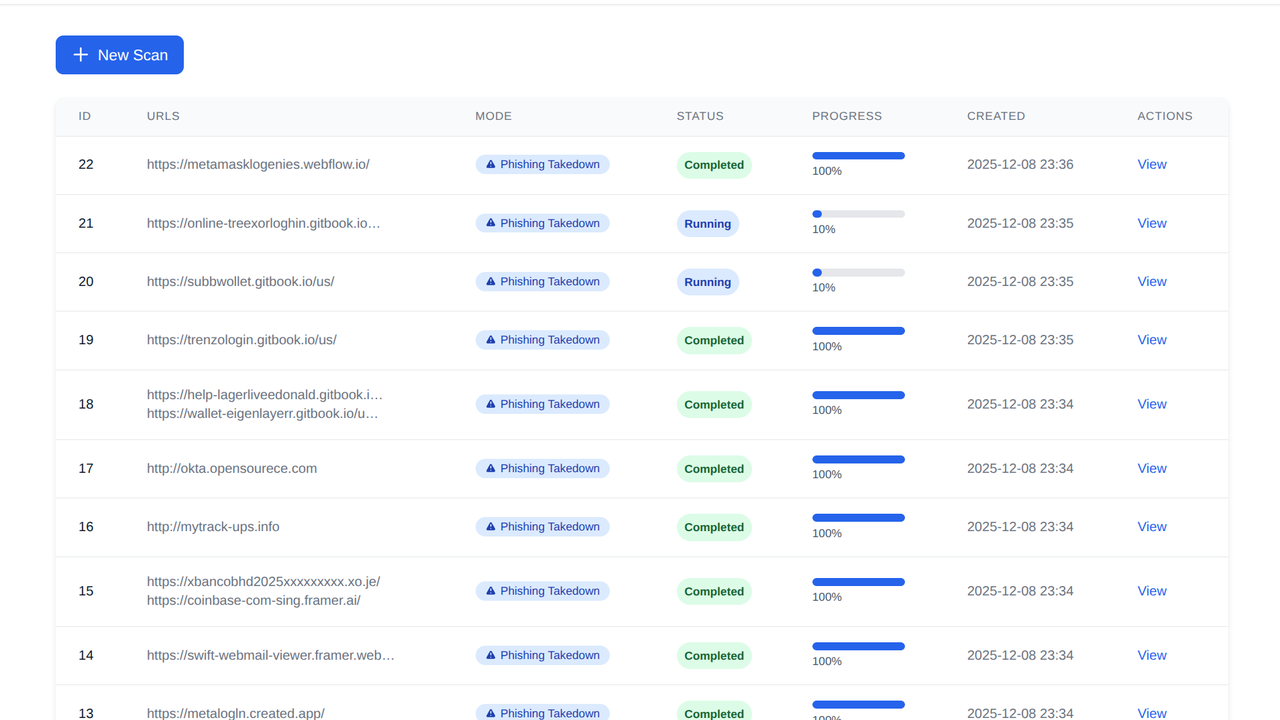Click warning icon in scan 15 mode badge
This screenshot has height=720, width=1280.
click(x=491, y=591)
